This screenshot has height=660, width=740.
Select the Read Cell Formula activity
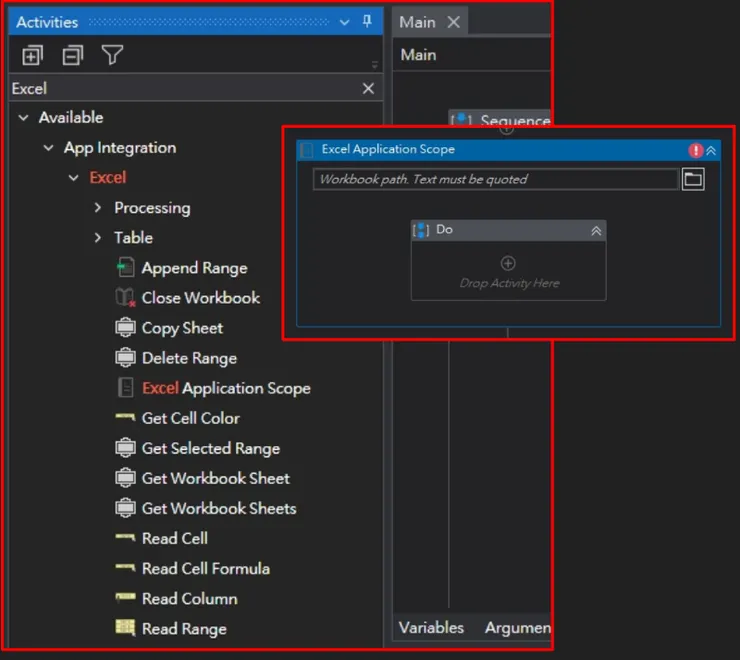click(206, 568)
